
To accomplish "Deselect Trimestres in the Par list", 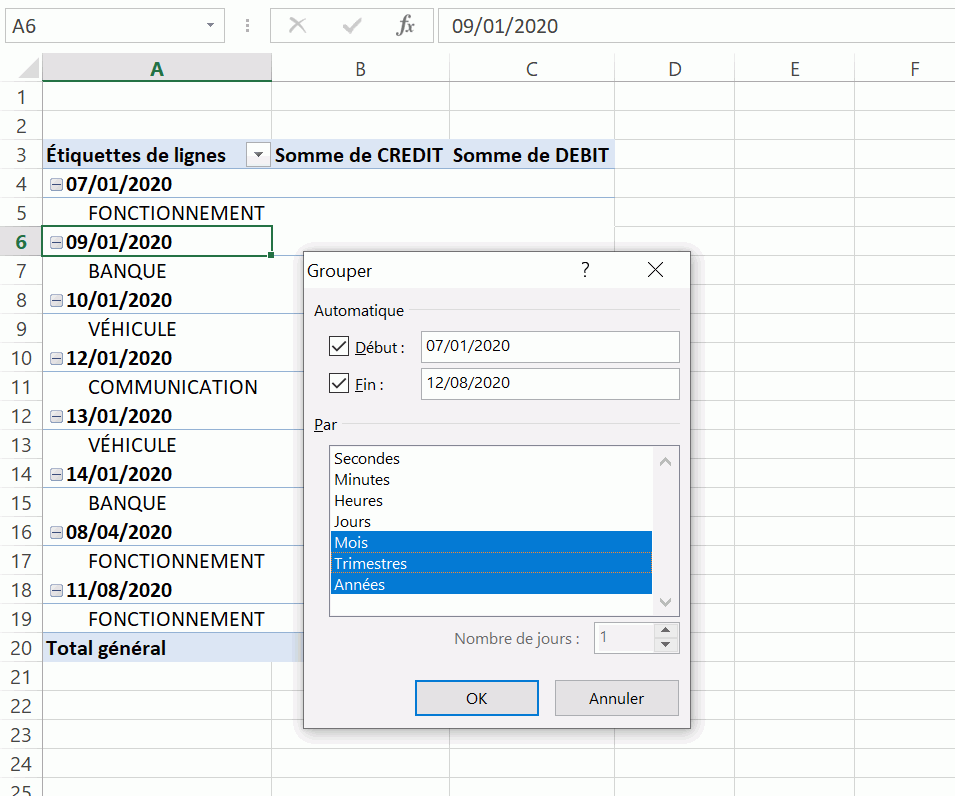I will [370, 564].
